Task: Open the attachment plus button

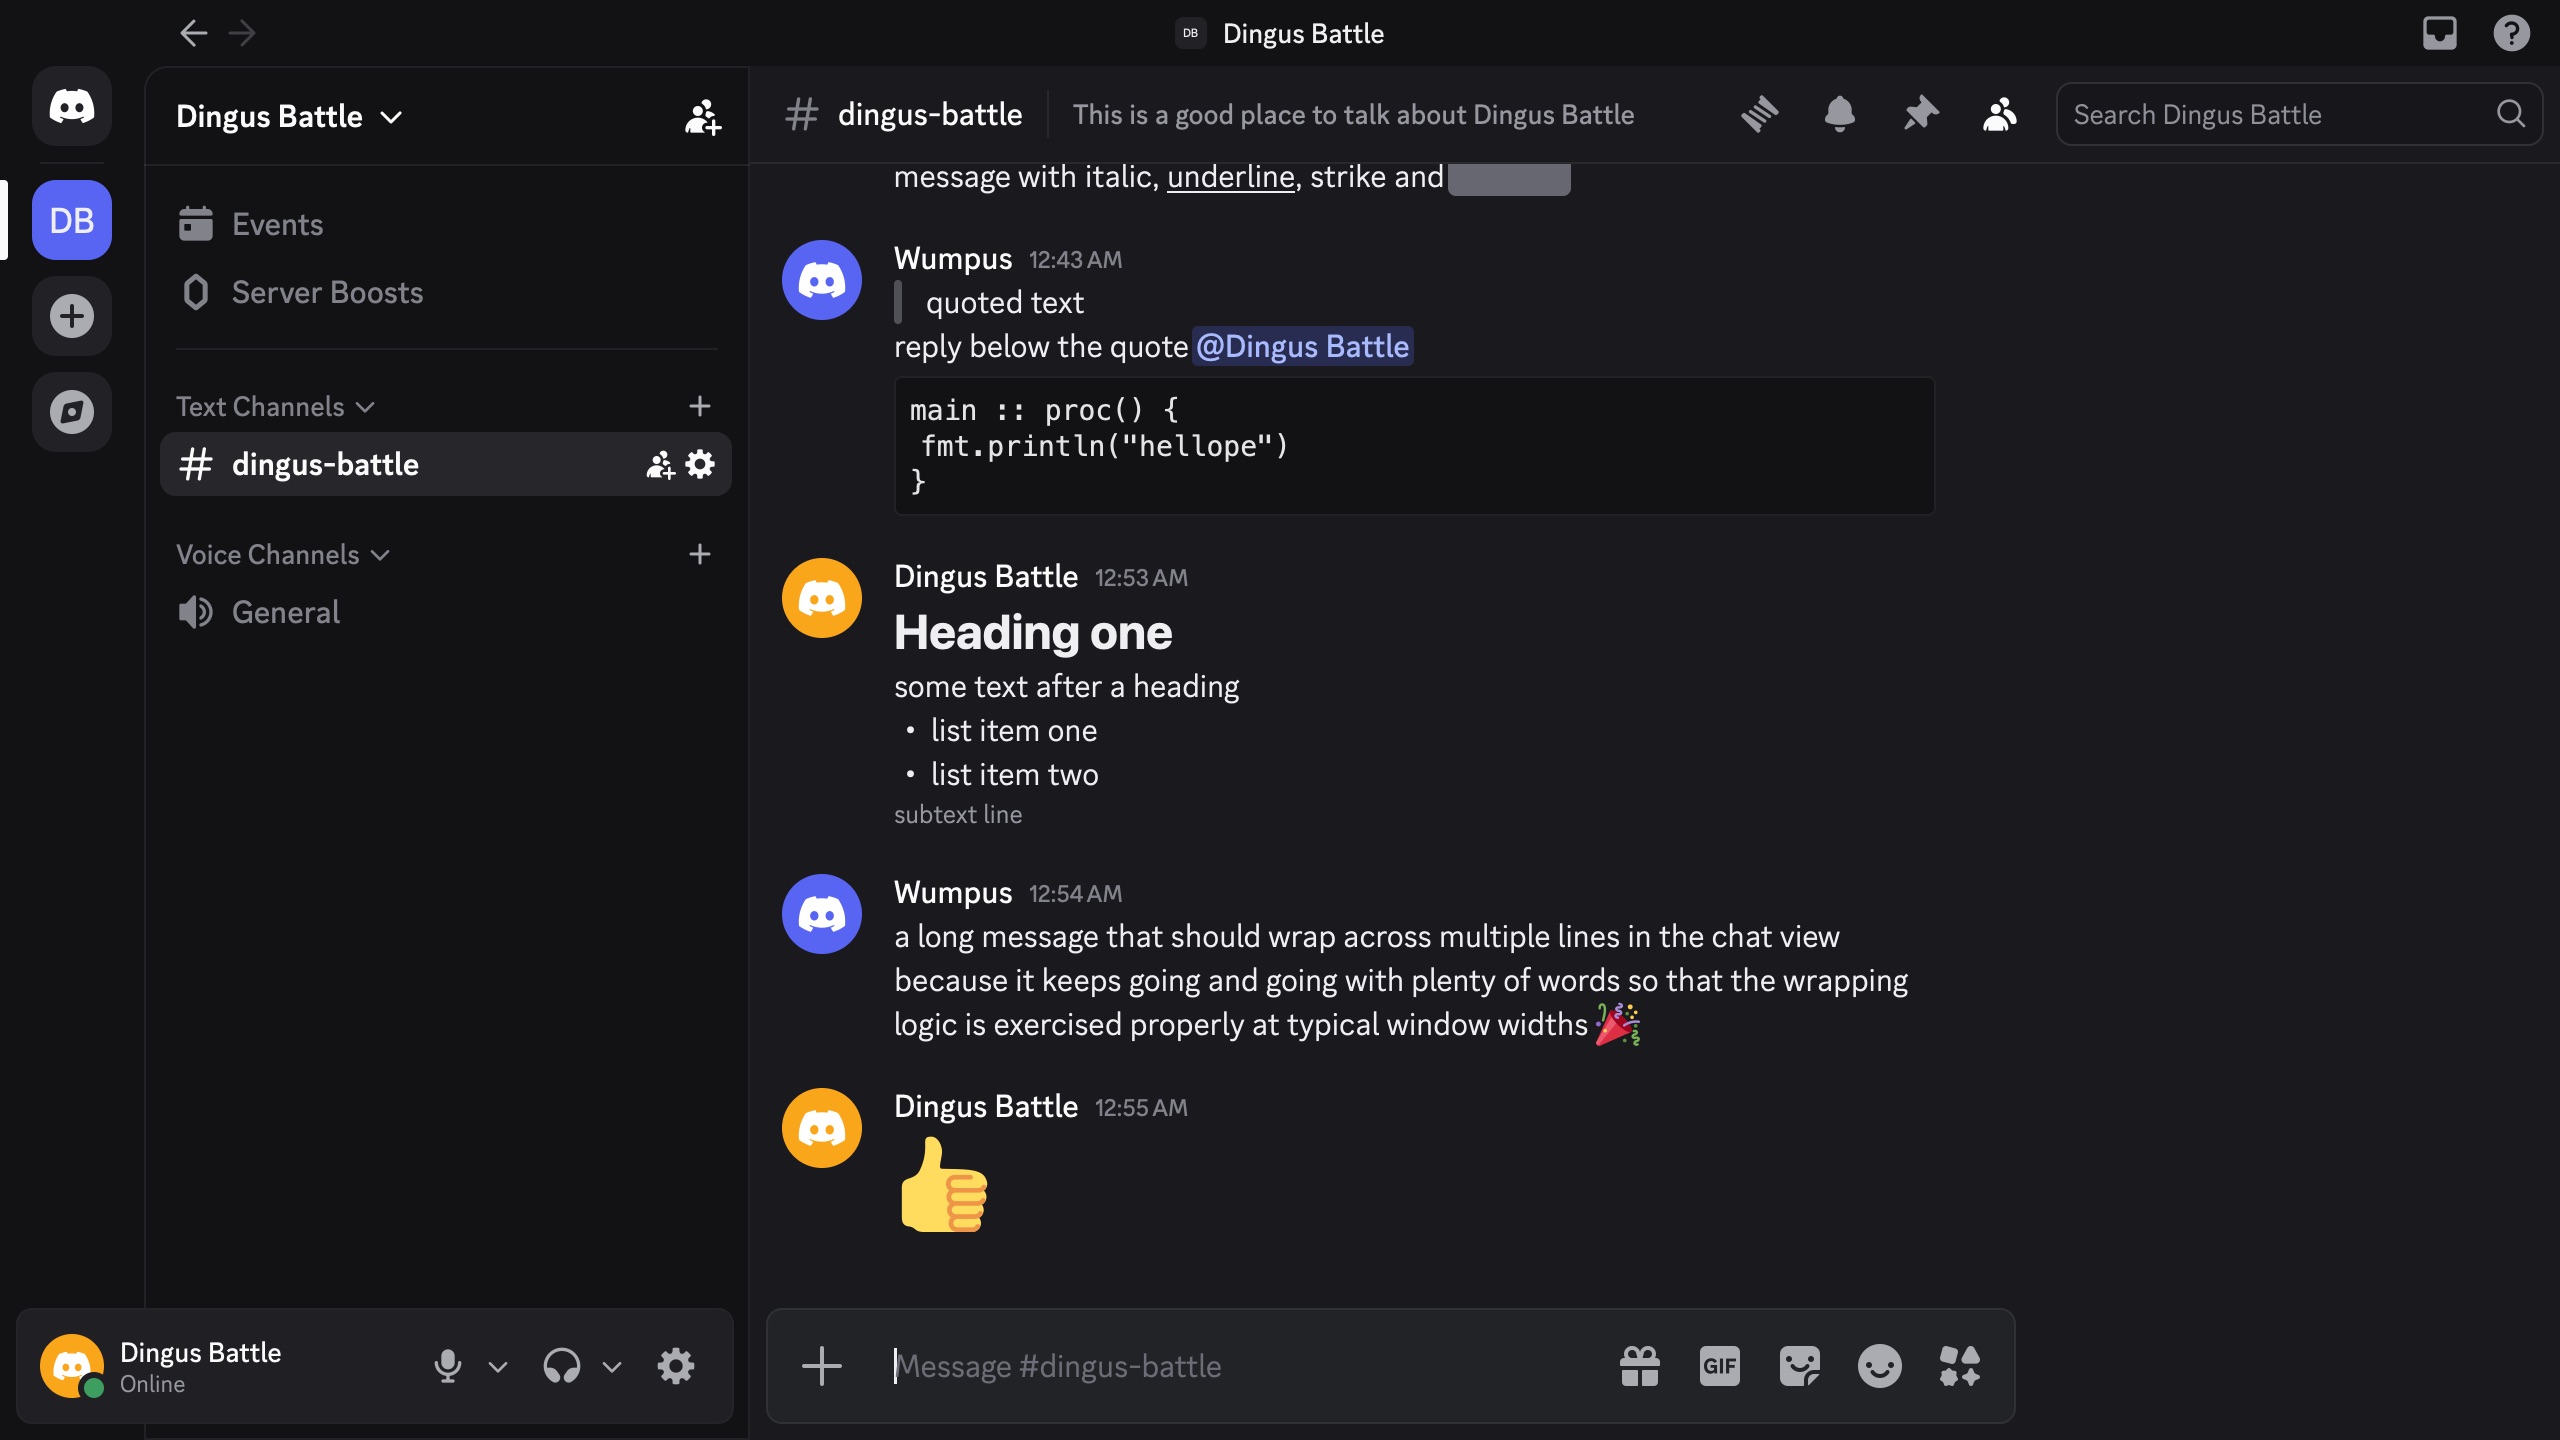Action: pyautogui.click(x=822, y=1366)
